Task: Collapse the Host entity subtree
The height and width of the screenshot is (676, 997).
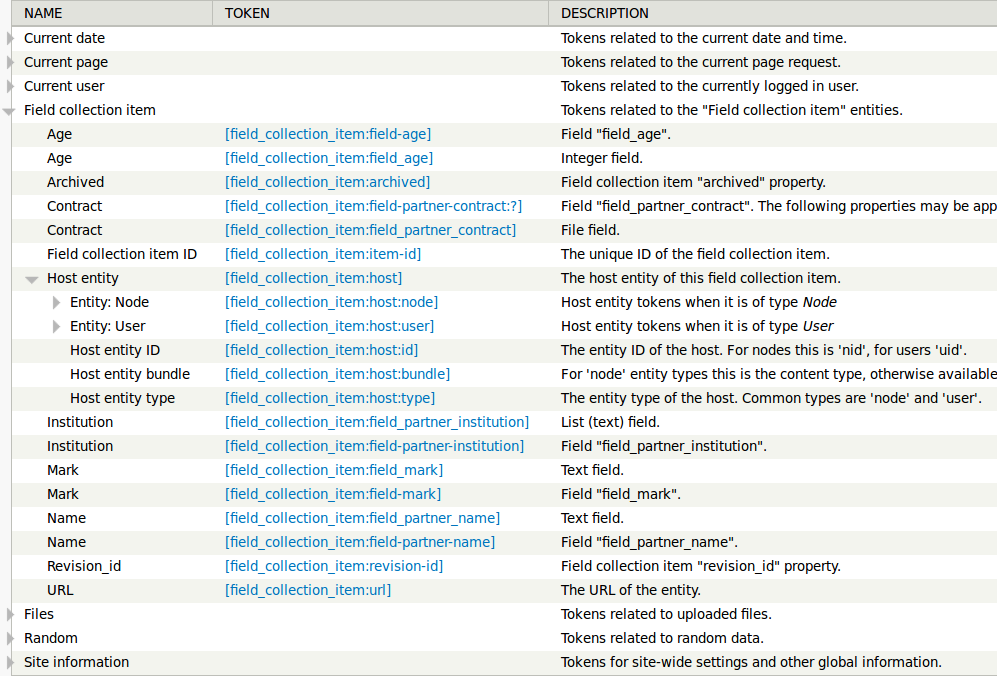Action: (32, 279)
